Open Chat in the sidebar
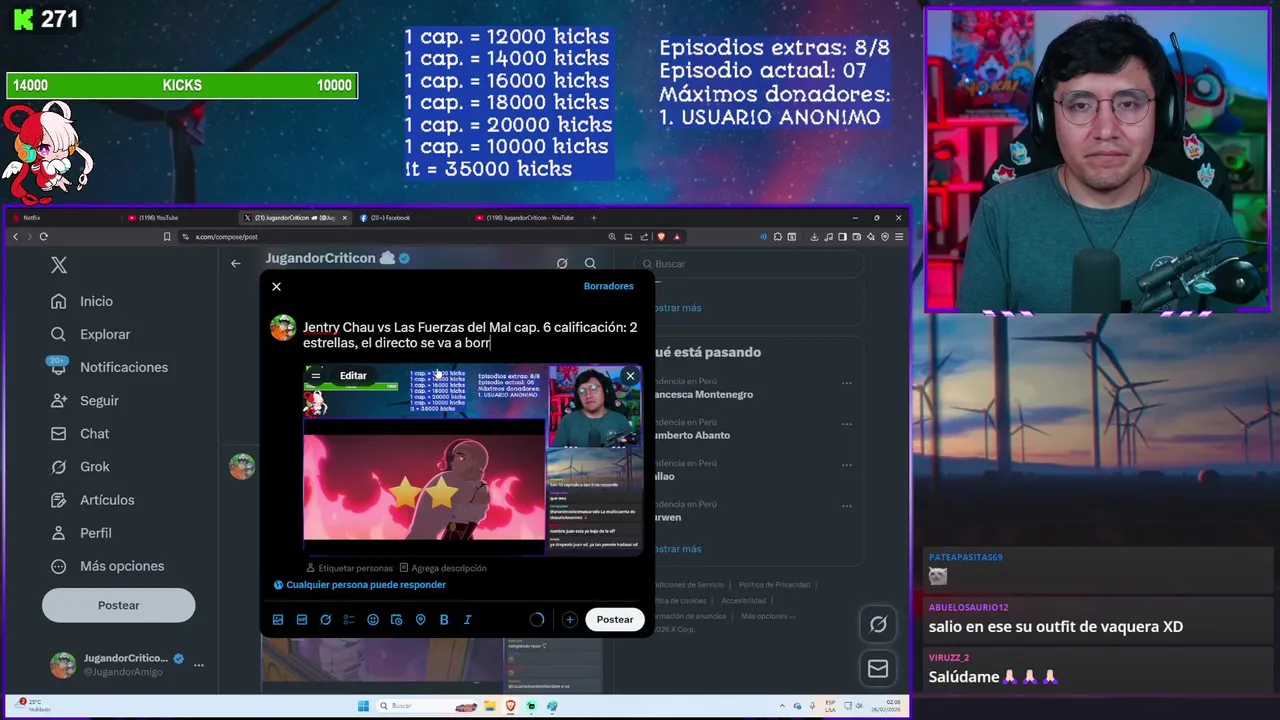 tap(80, 433)
